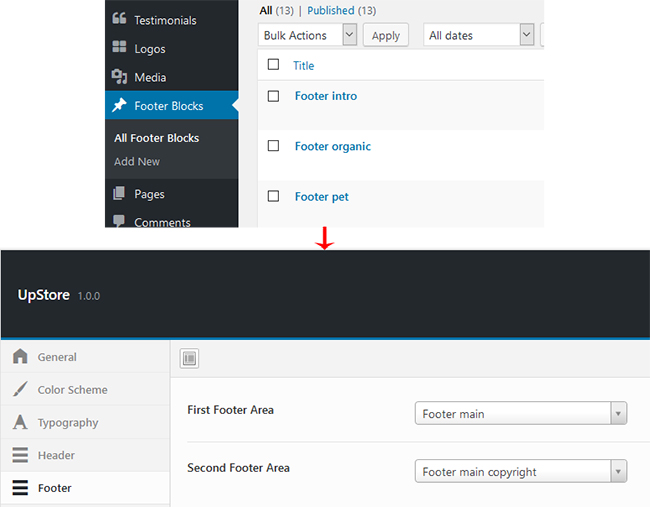Open the Bulk Actions dropdown
Image resolution: width=650 pixels, height=507 pixels.
point(307,35)
